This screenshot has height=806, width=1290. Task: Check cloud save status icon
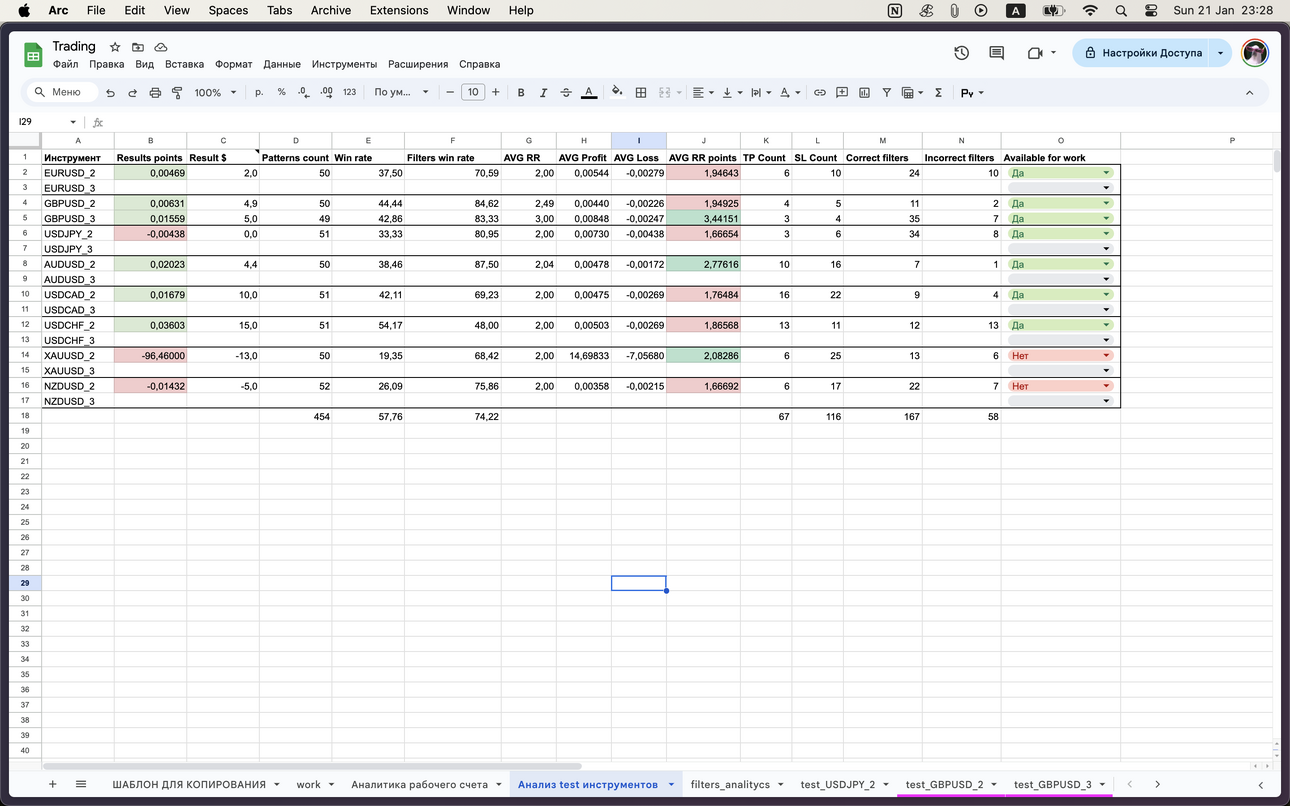pos(161,47)
